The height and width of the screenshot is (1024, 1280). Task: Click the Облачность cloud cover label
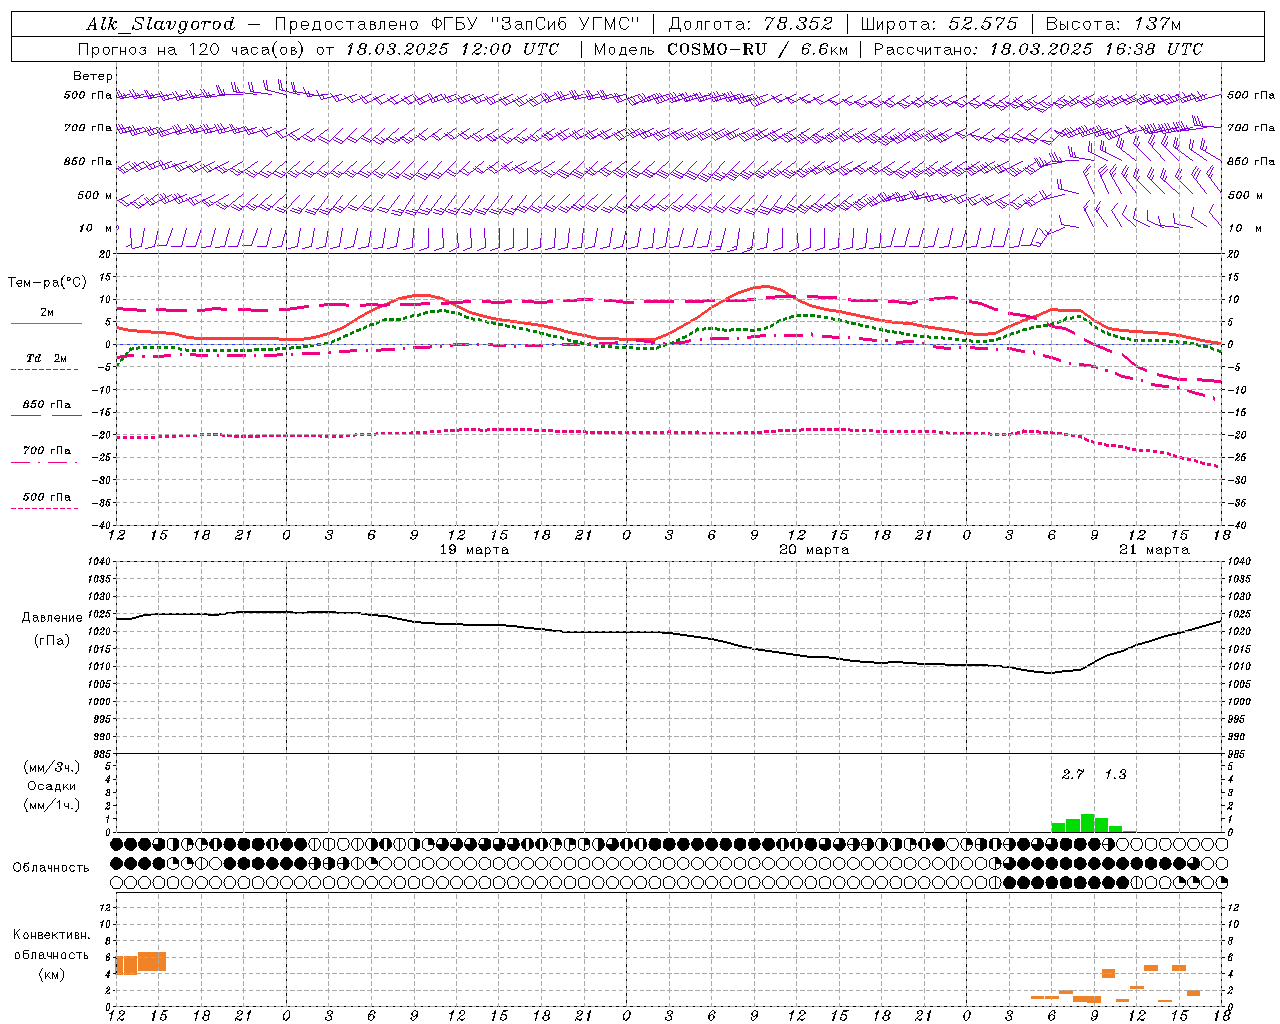coord(51,868)
